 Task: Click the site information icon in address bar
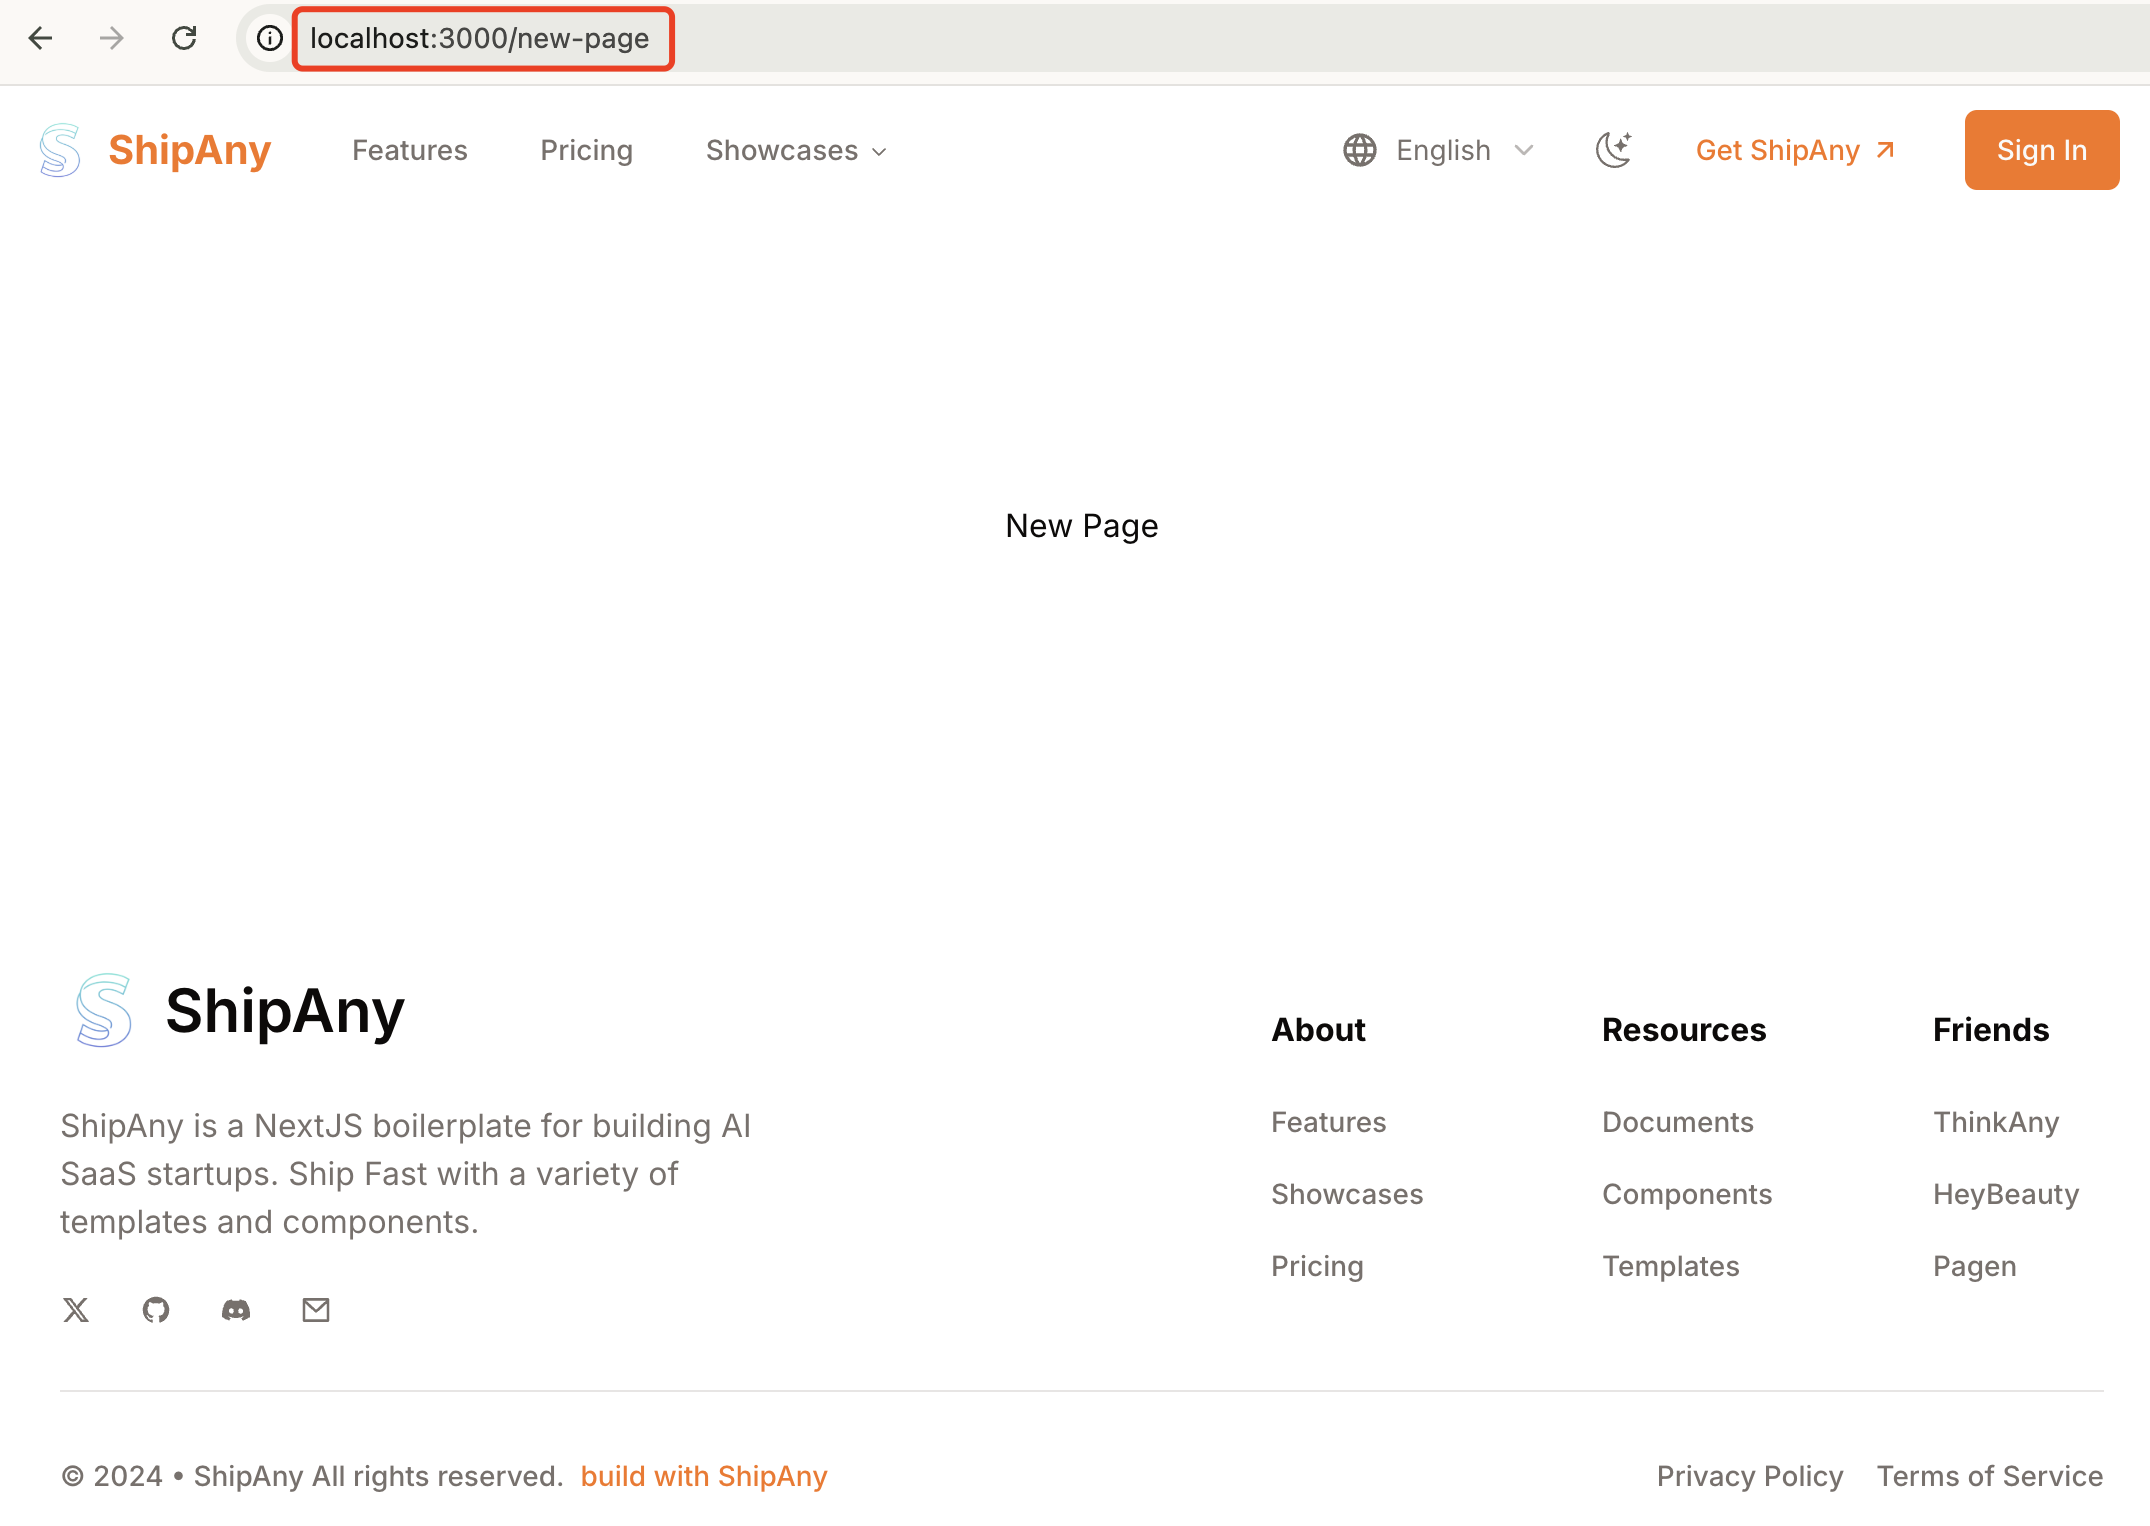(x=268, y=38)
